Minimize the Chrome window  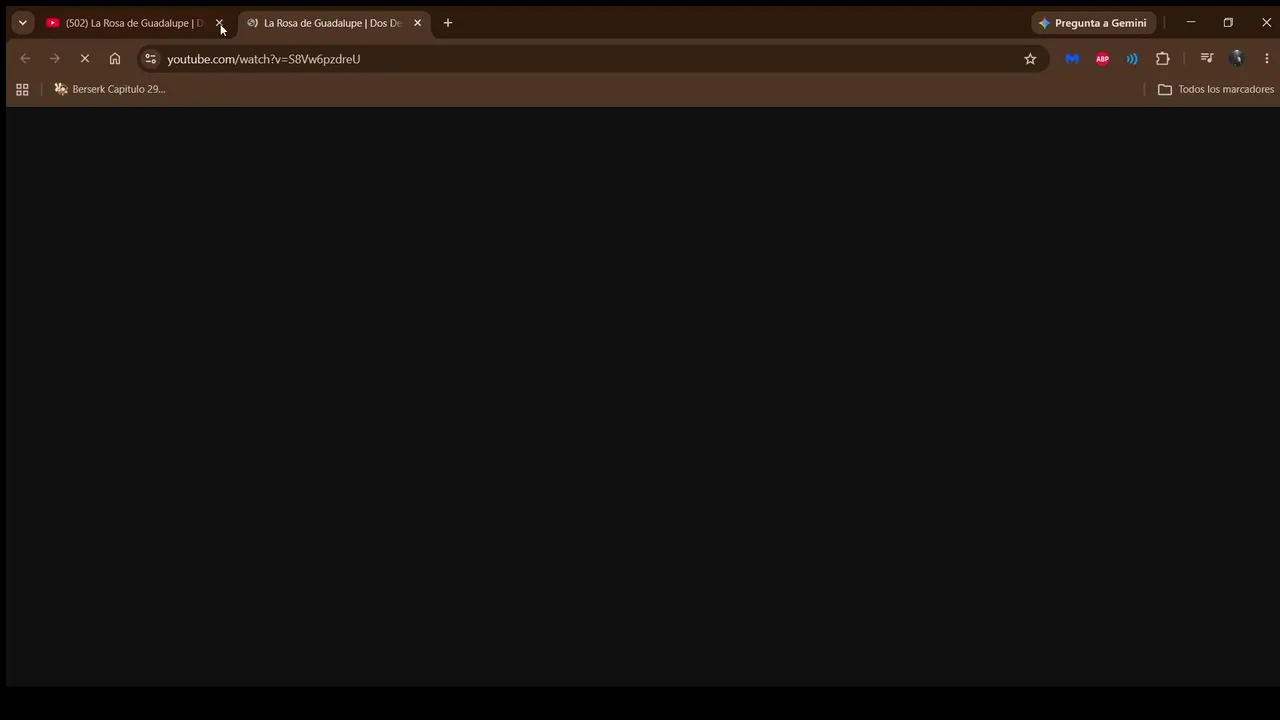pos(1190,23)
